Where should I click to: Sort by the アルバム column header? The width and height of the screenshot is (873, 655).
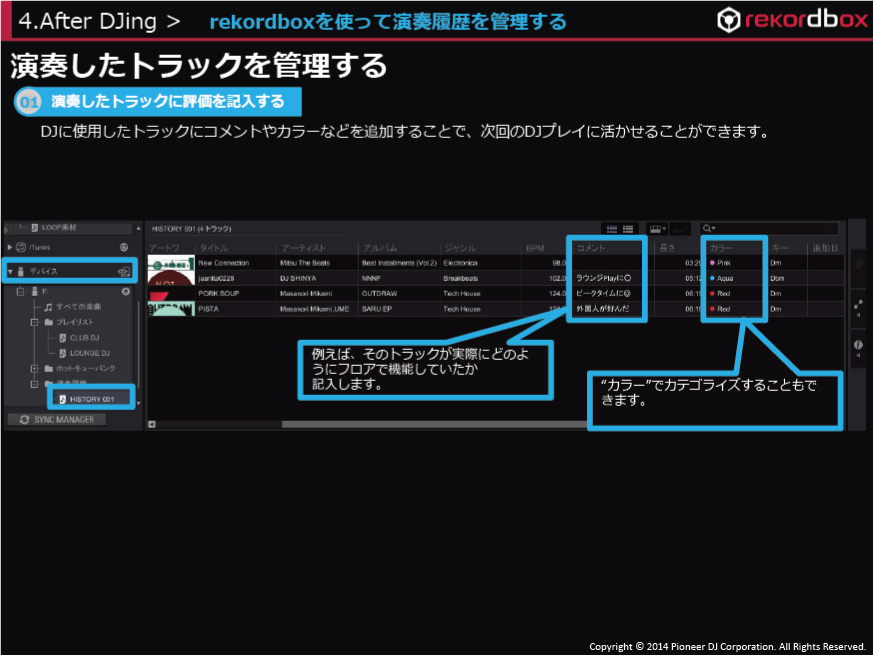(380, 248)
